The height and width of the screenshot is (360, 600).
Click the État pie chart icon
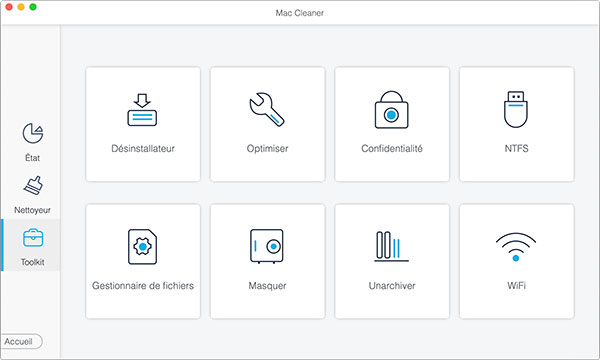click(33, 133)
